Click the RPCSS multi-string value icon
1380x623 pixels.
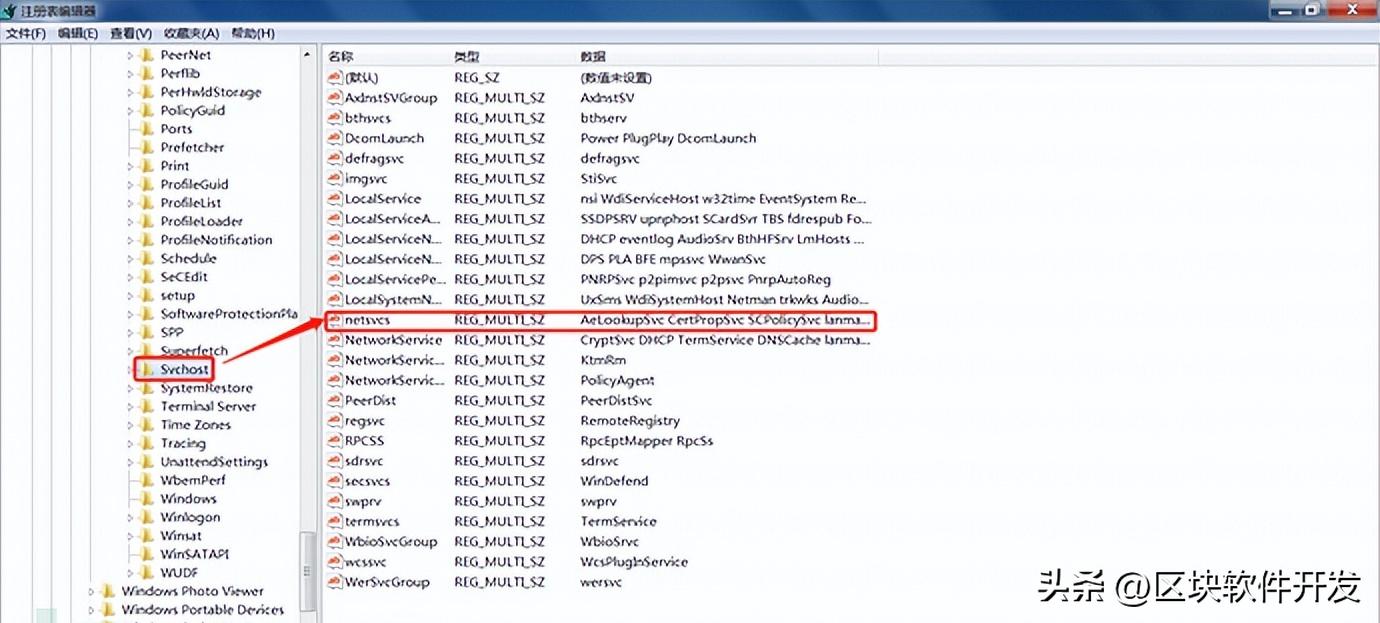(x=336, y=441)
